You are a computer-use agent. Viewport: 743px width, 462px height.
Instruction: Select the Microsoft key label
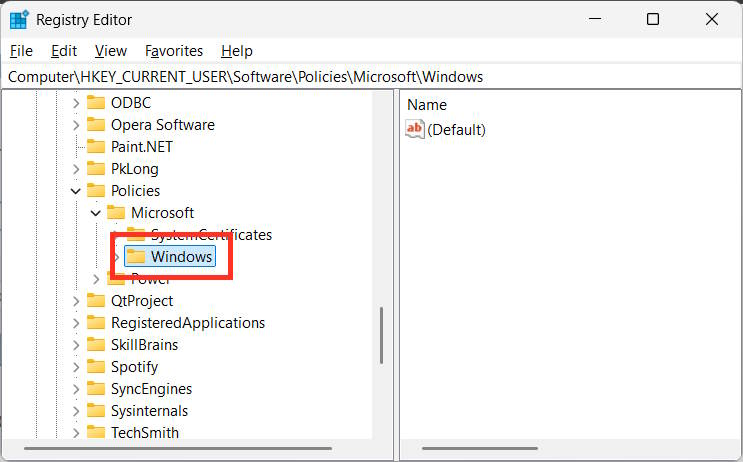[163, 213]
